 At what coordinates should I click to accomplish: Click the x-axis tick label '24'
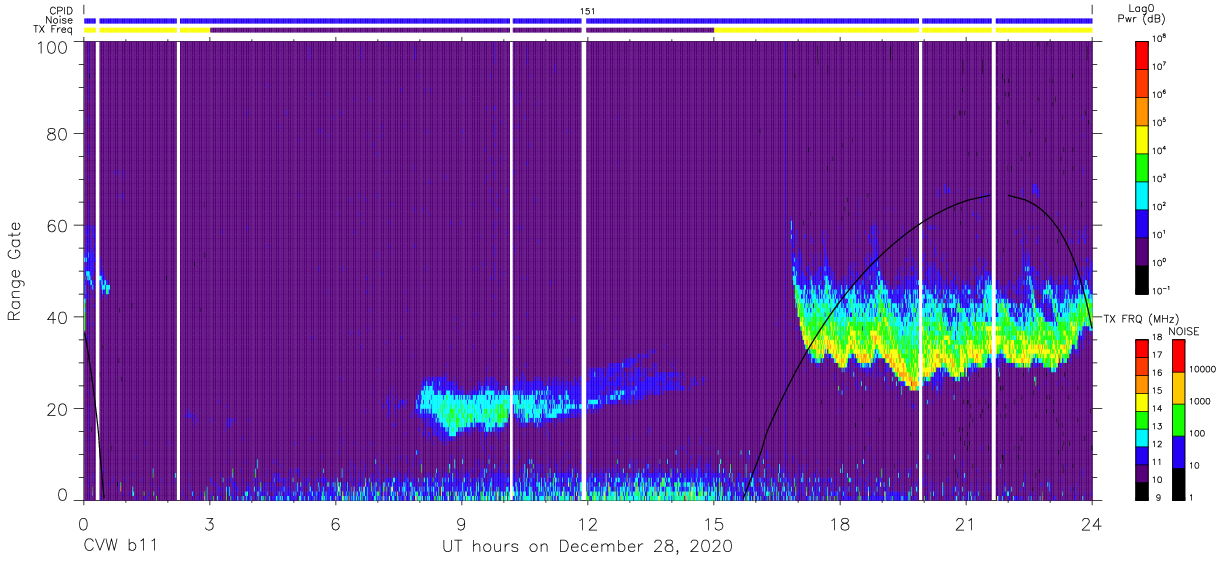point(1092,524)
